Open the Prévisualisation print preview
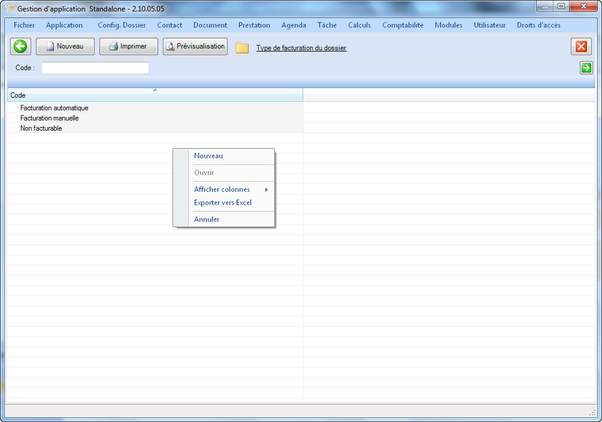Viewport: 602px width, 422px height. coord(195,46)
